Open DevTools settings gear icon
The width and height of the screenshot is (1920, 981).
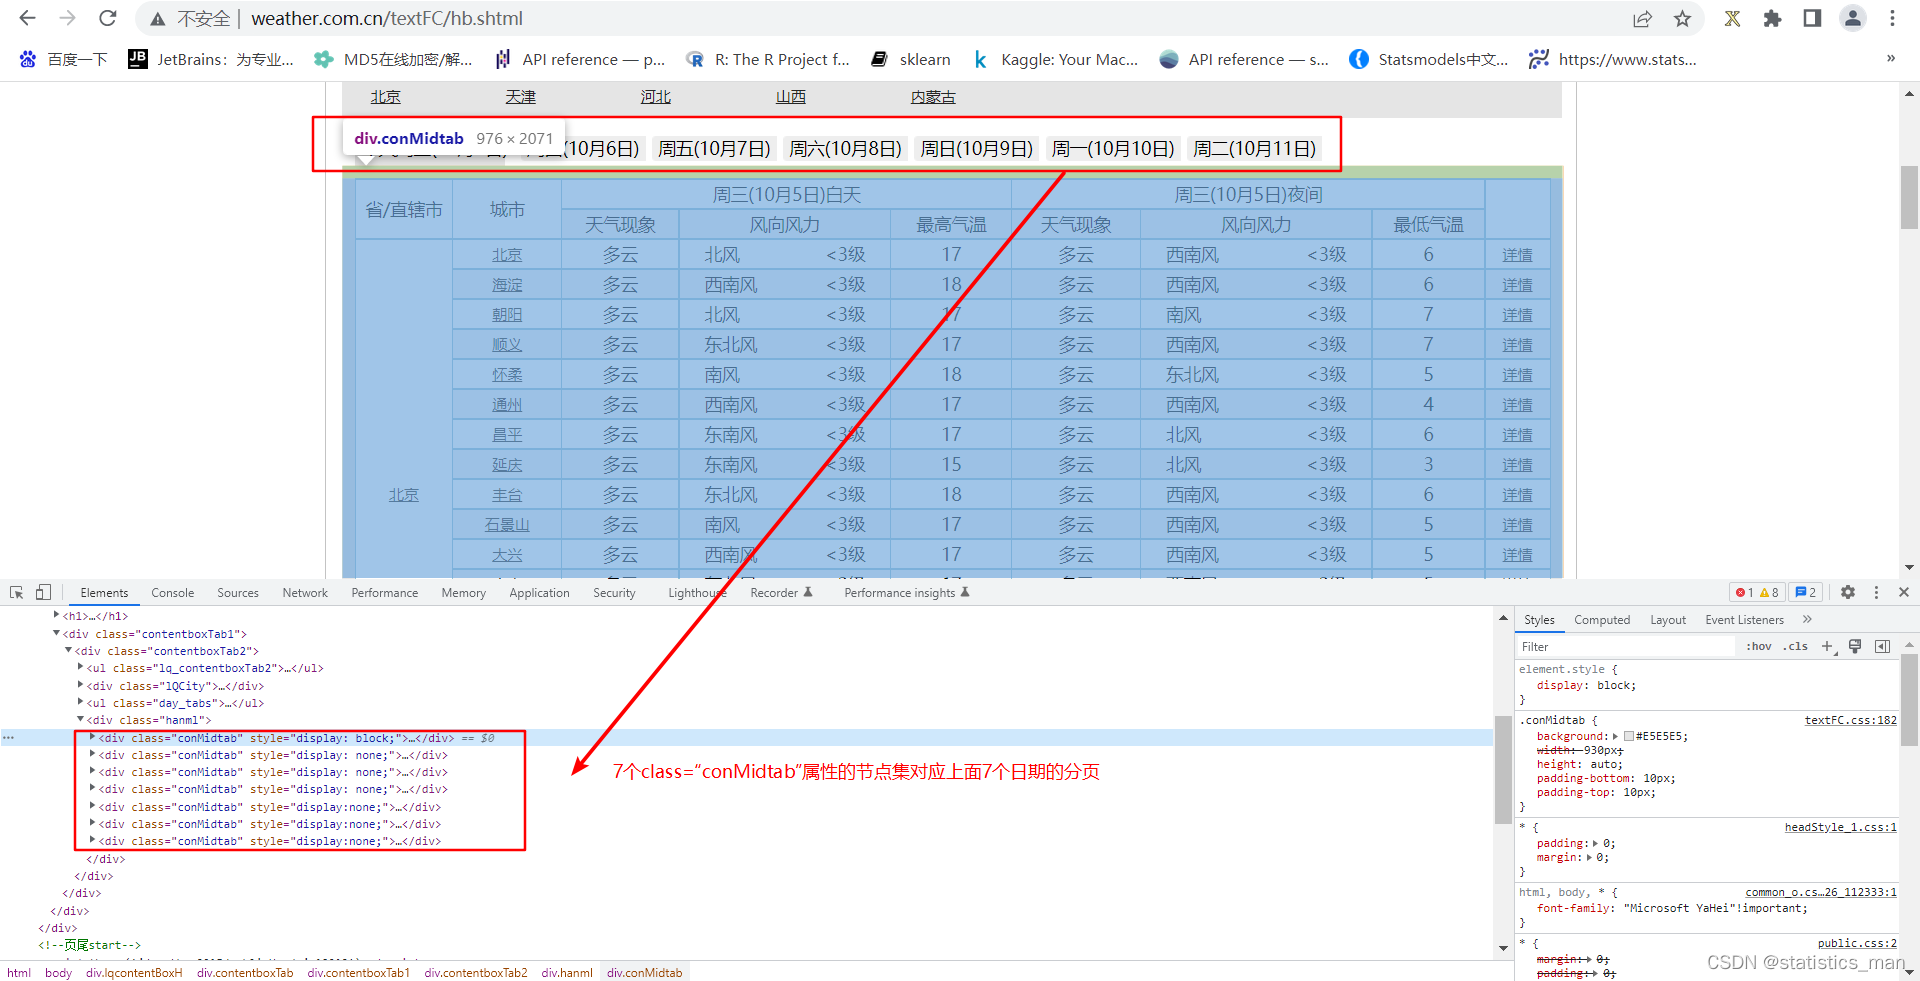click(1848, 592)
